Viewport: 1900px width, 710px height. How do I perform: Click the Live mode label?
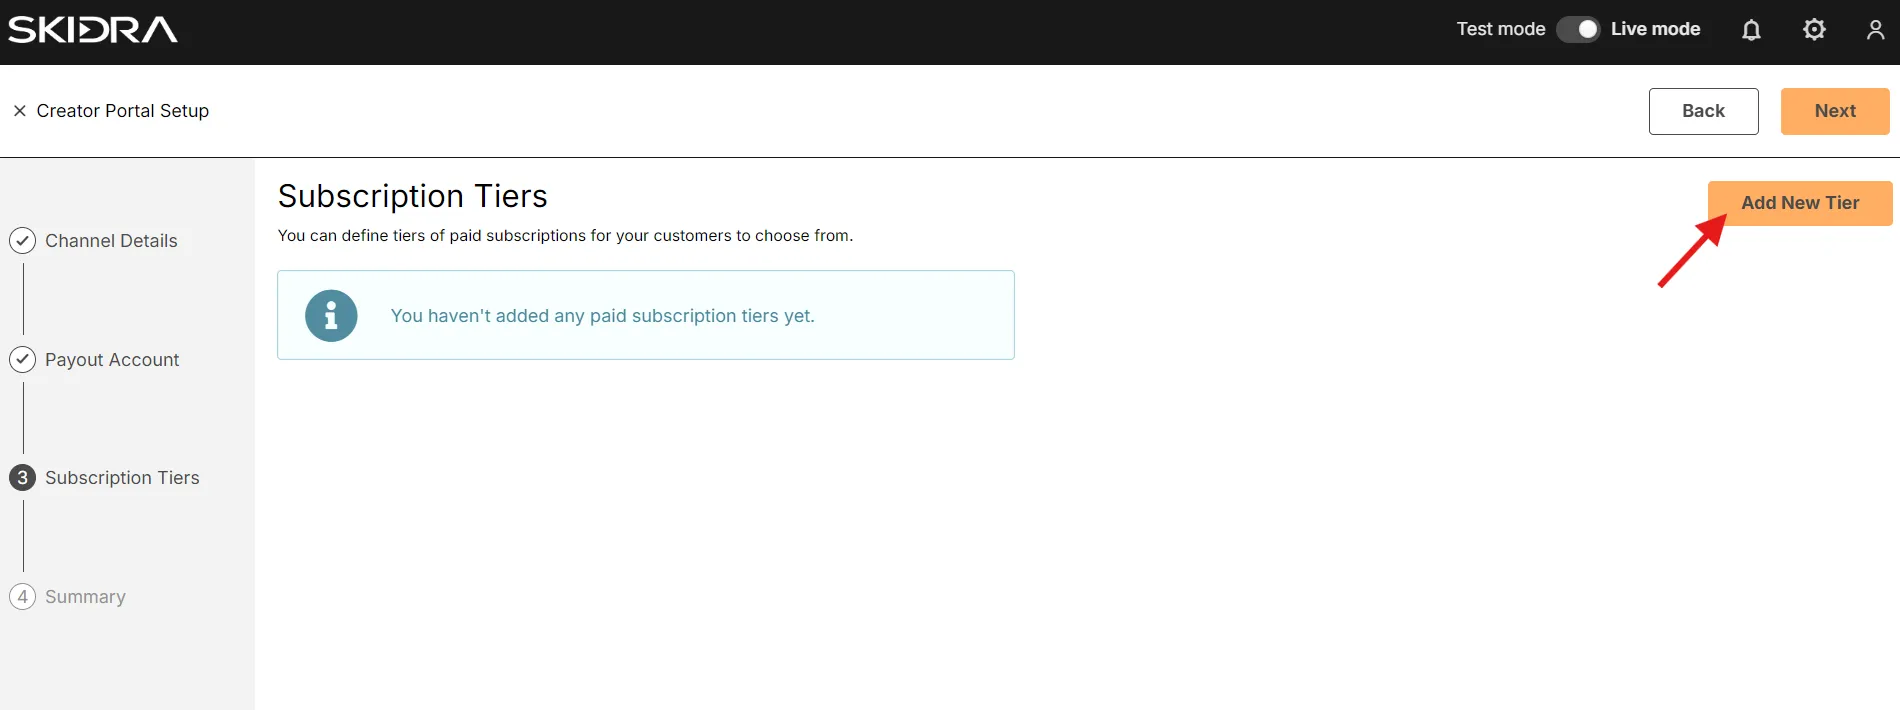coord(1655,30)
